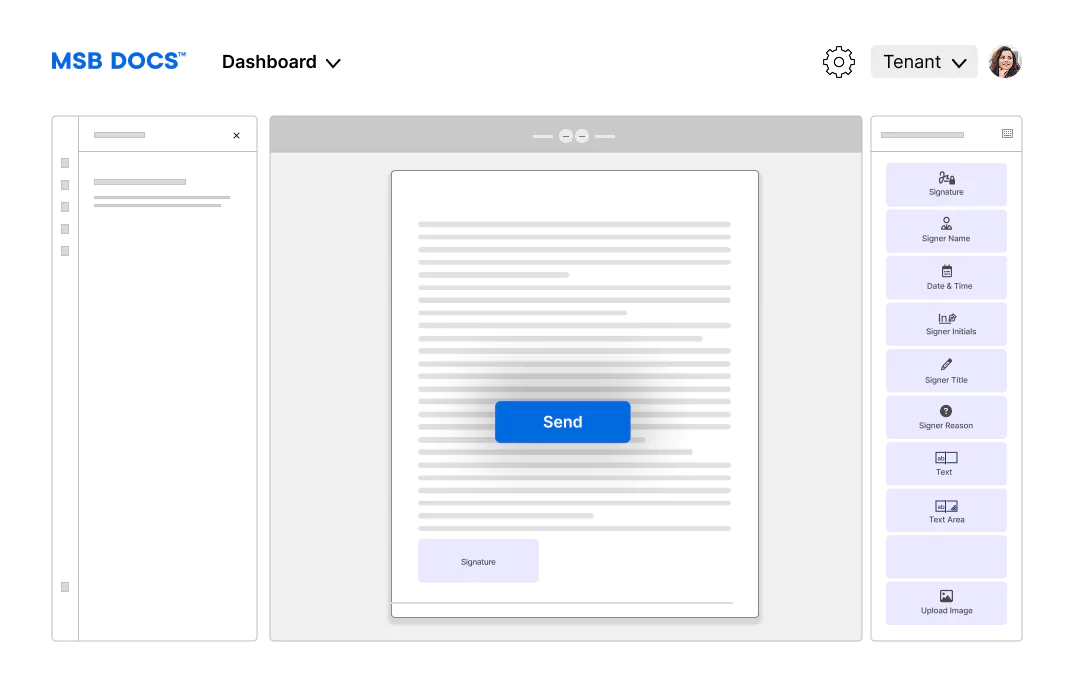Select the Signer Initials field
Screen dimensions: 1077x687
(x=946, y=324)
